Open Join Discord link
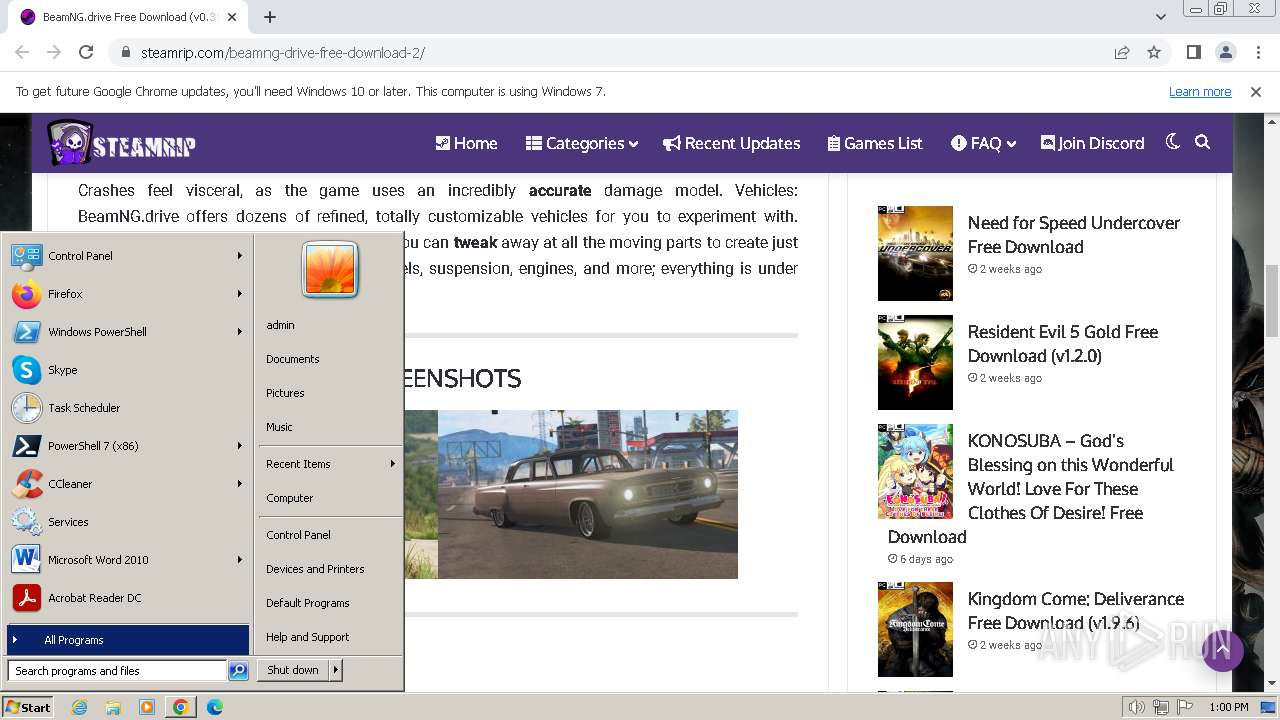The height and width of the screenshot is (720, 1280). coord(1092,143)
